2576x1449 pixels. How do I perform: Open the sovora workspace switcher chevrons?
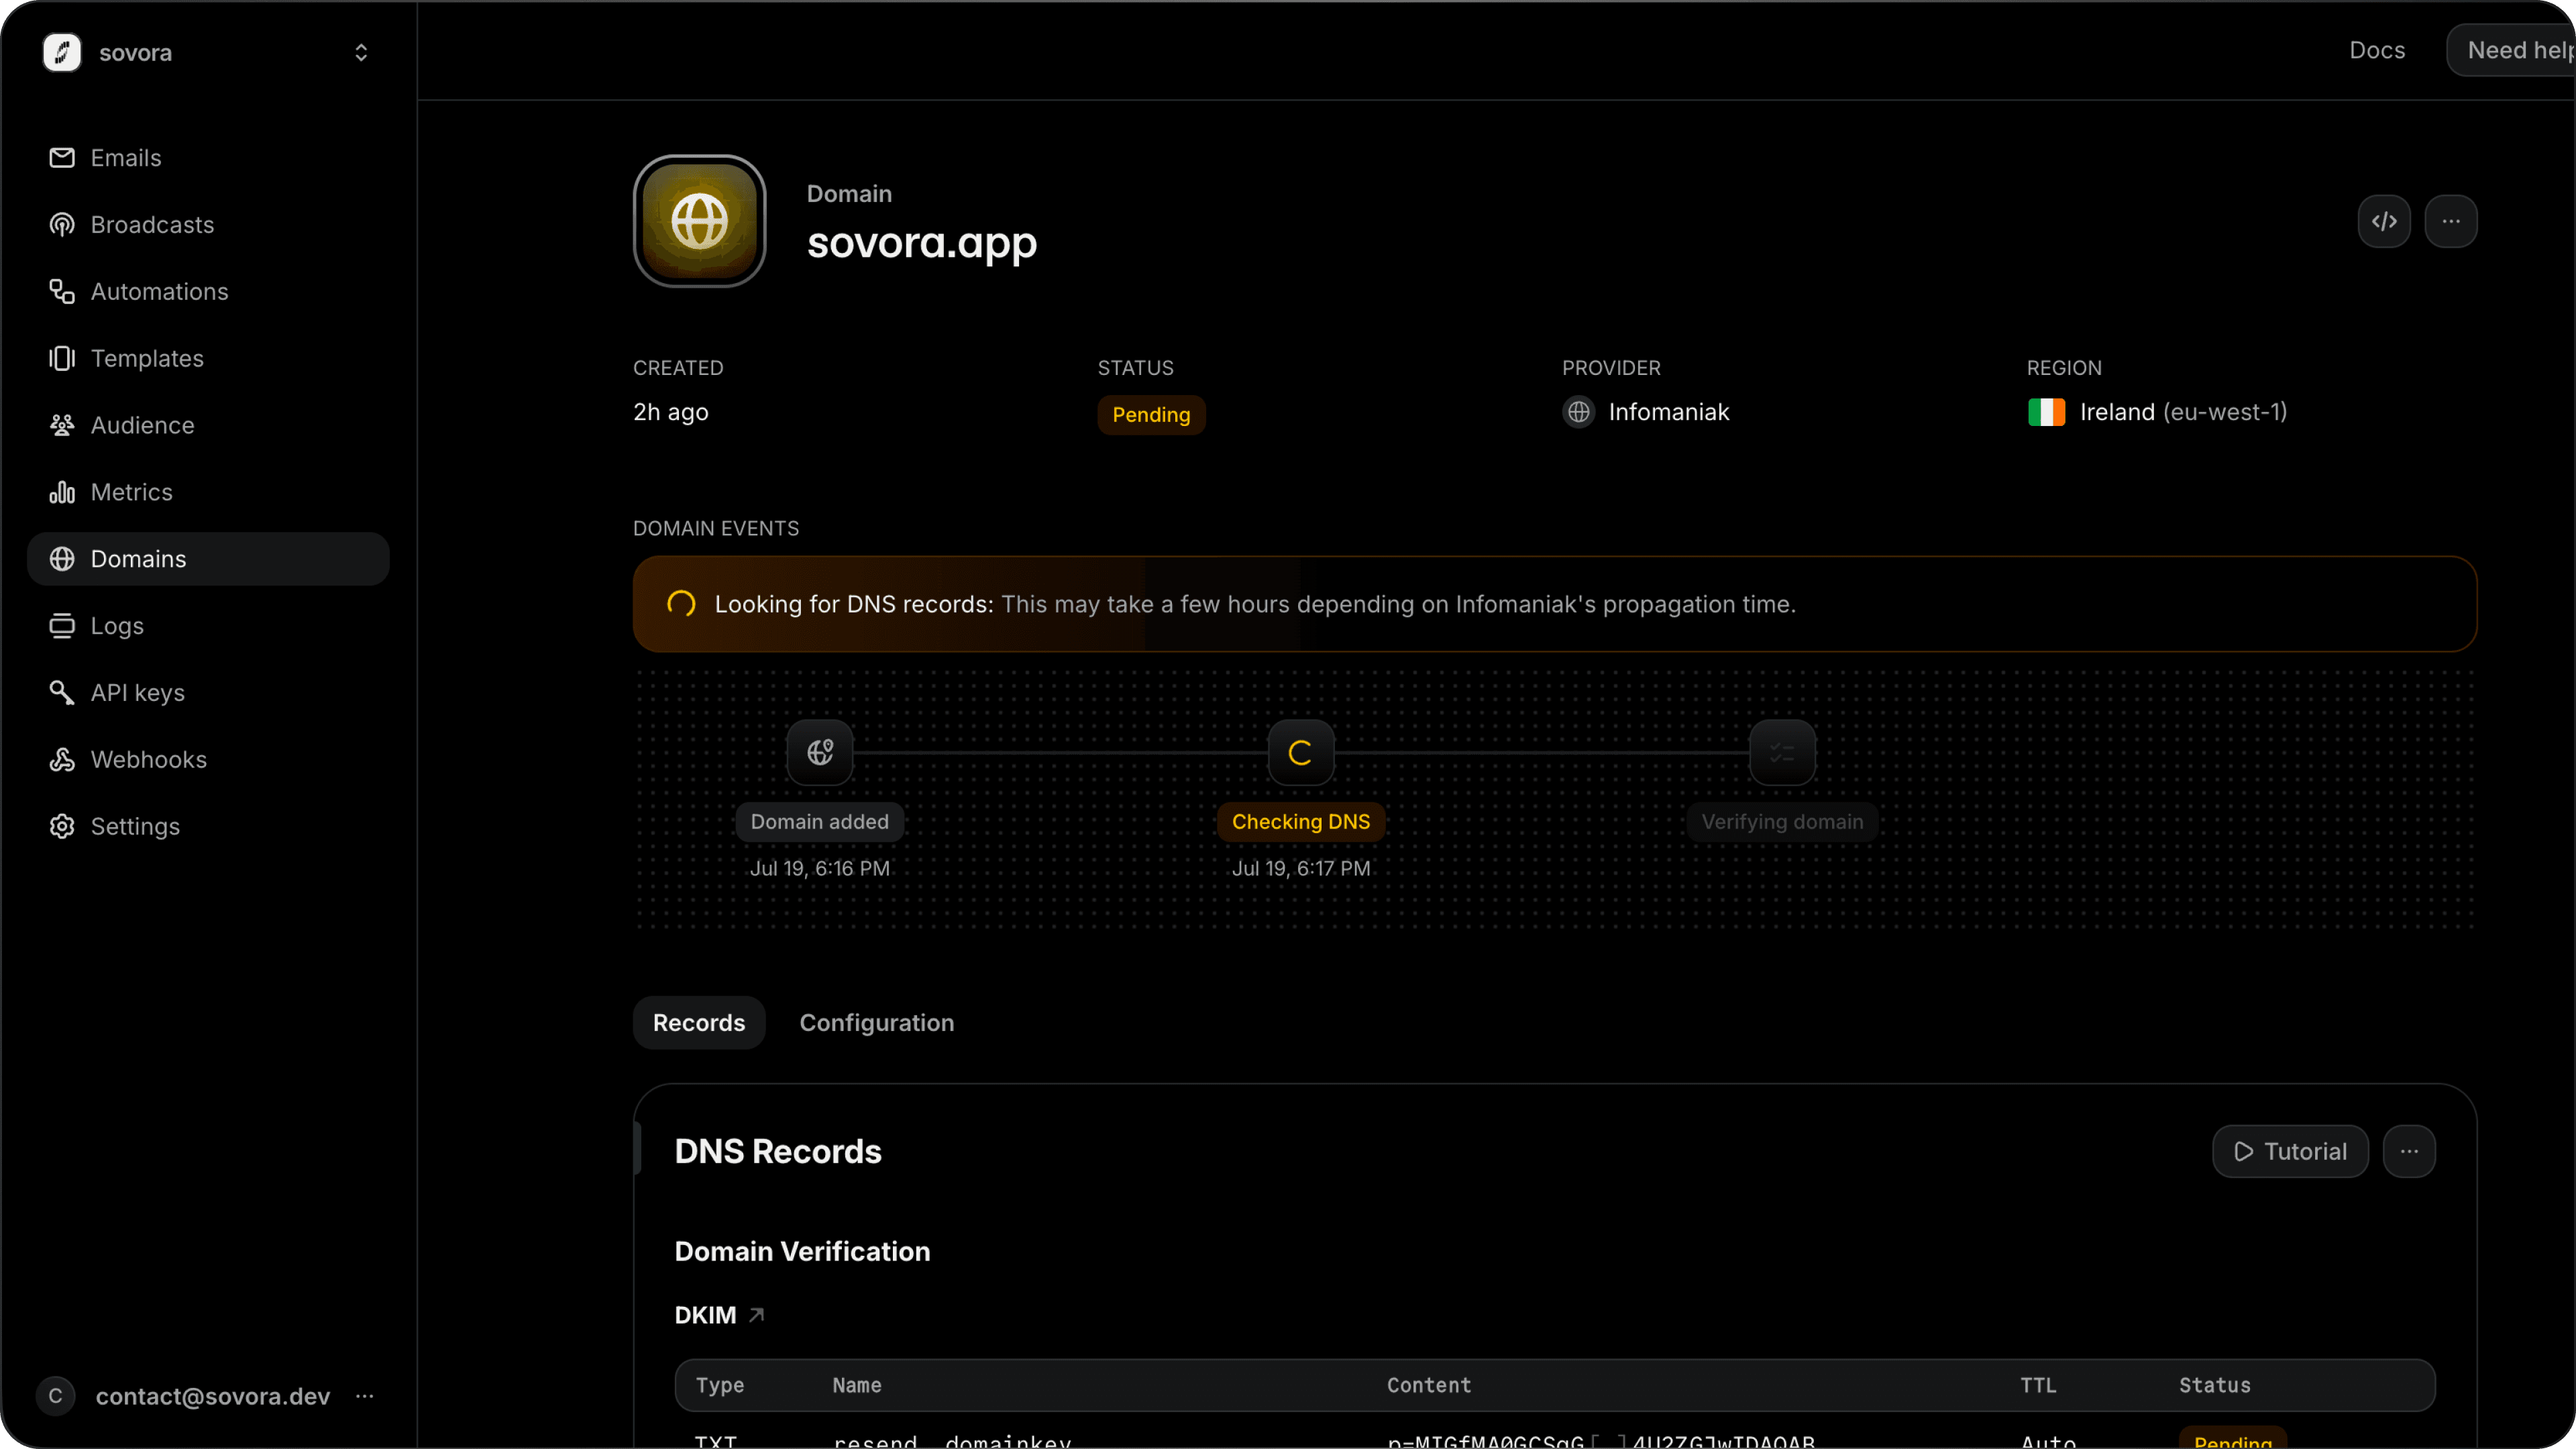[x=361, y=52]
